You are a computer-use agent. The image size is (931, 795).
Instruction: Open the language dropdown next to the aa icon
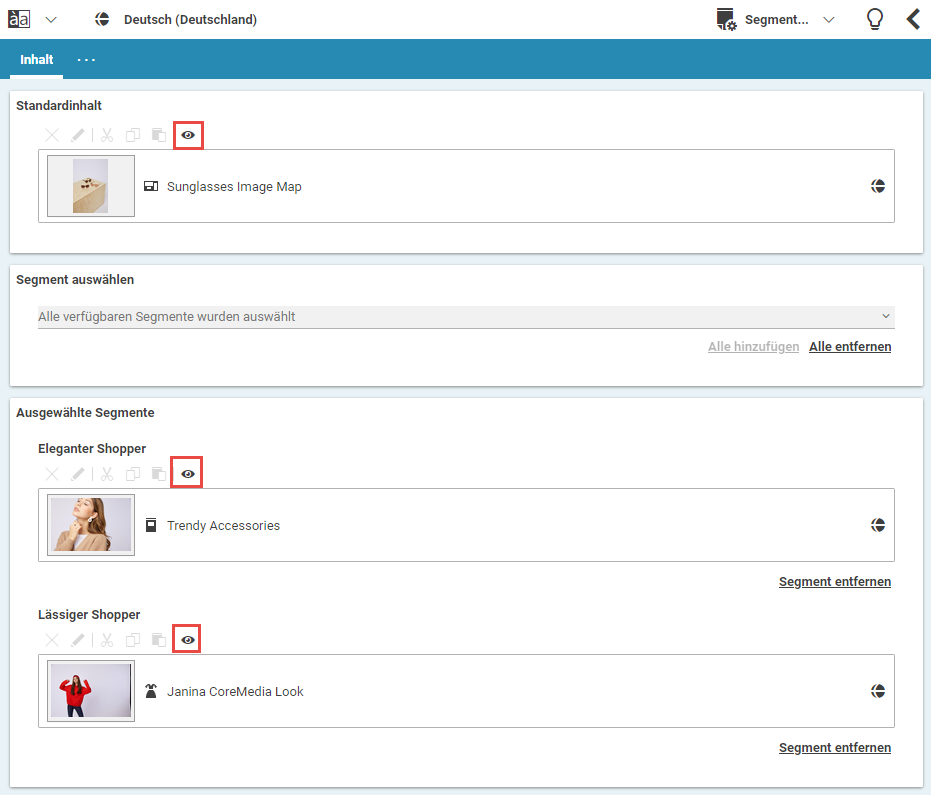pos(50,19)
